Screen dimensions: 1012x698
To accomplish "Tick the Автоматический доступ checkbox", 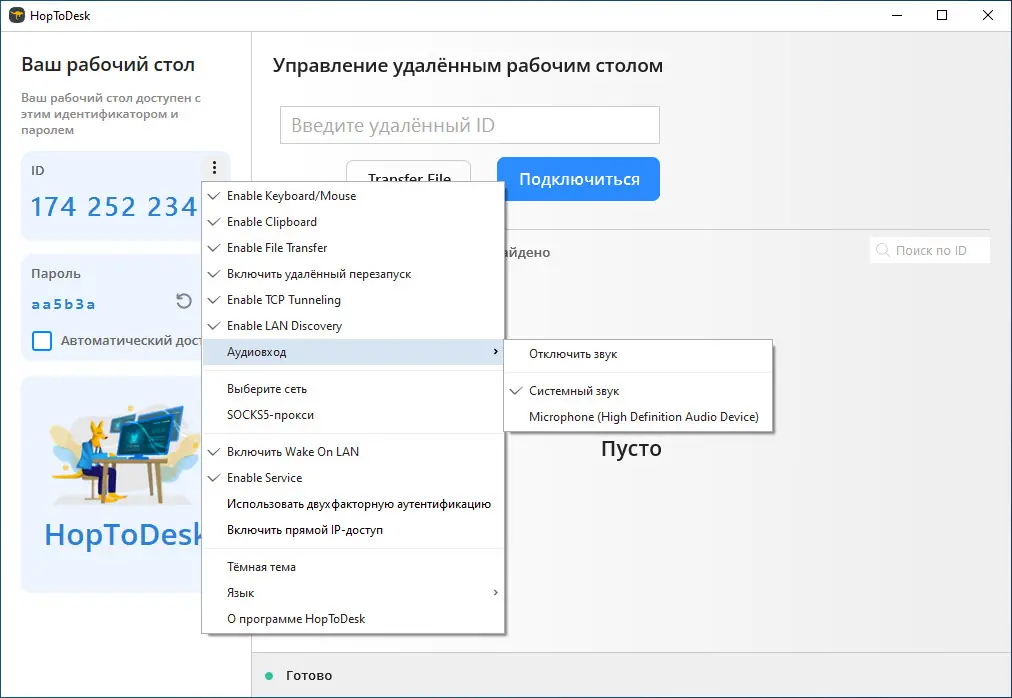I will pos(42,341).
